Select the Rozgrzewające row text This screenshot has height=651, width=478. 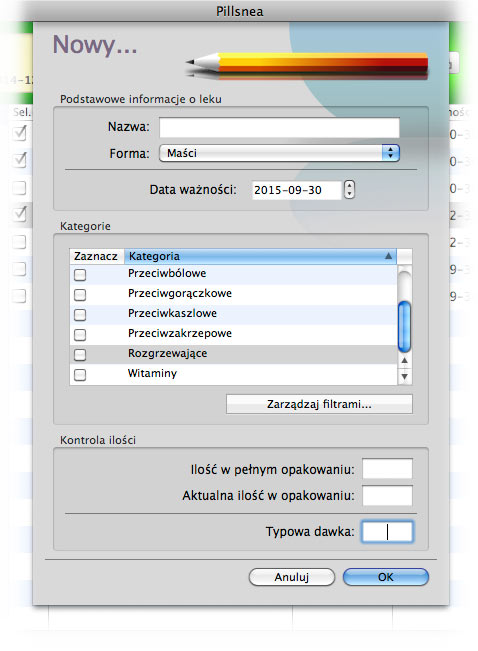(x=167, y=353)
